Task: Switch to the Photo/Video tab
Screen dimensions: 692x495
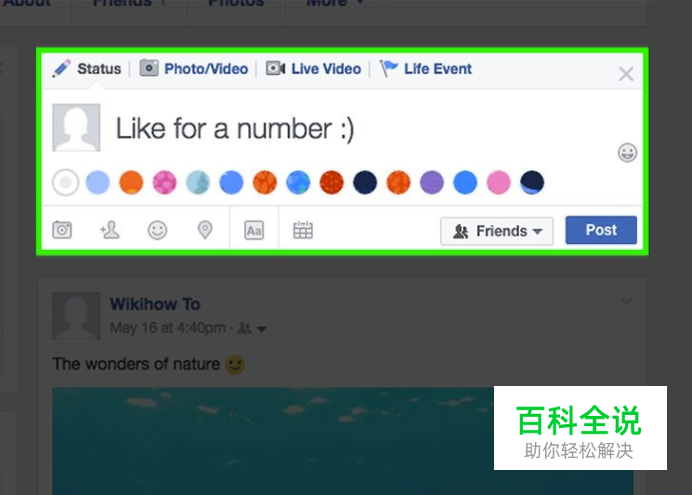Action: pos(194,68)
